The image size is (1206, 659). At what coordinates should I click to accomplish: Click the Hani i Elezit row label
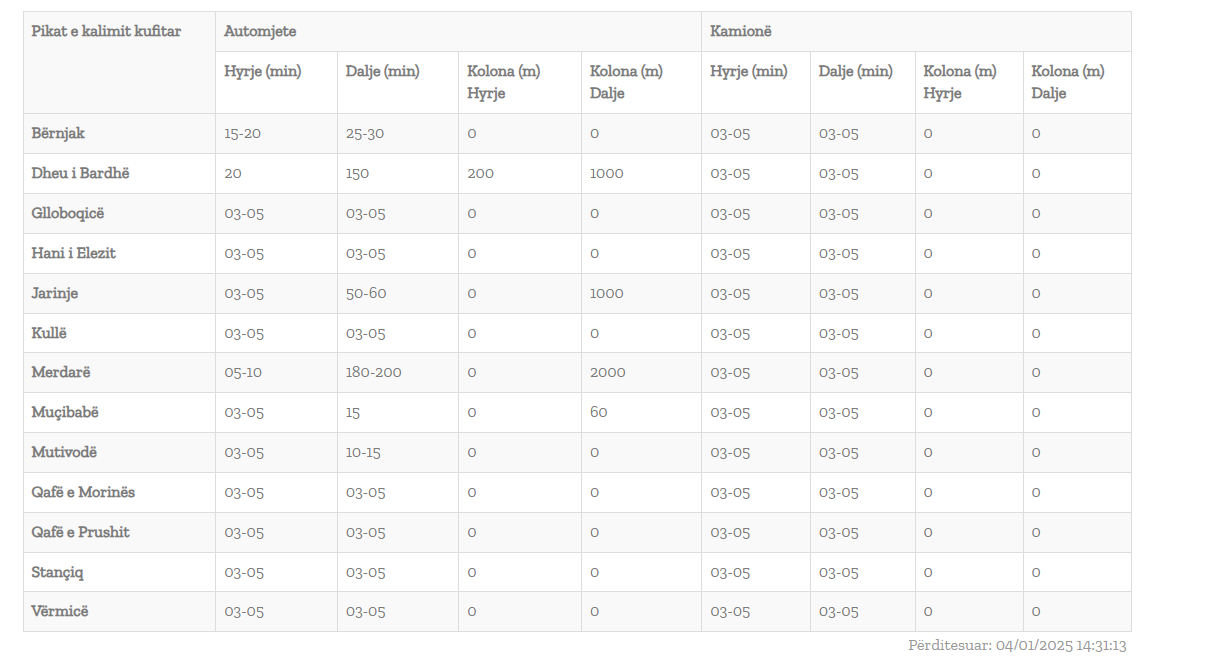coord(74,253)
